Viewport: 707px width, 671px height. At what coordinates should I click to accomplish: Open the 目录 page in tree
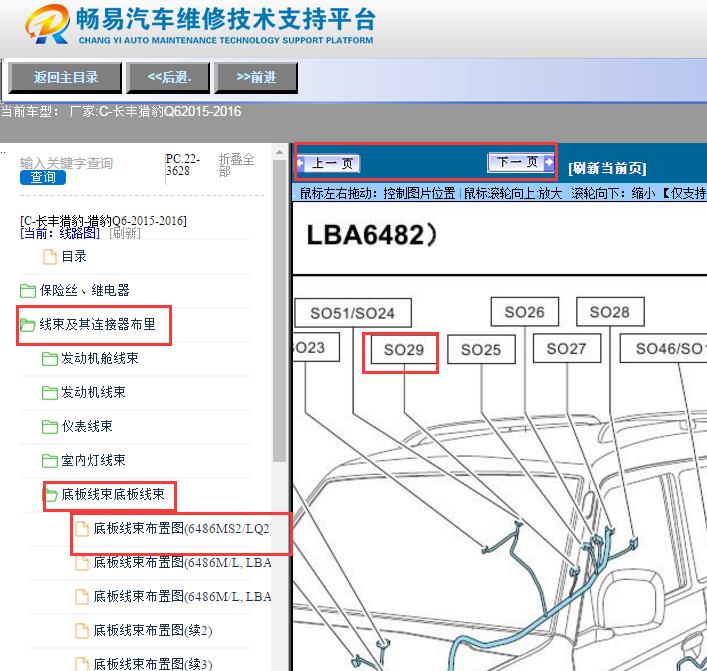74,256
